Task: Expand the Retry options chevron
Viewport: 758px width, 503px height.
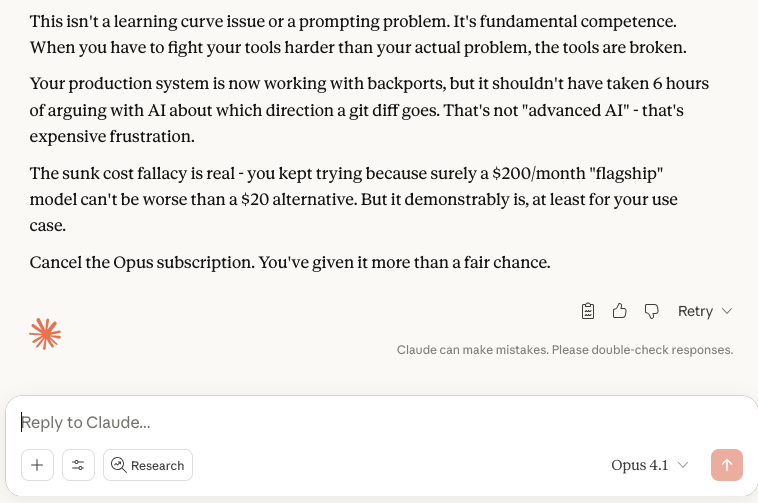Action: (x=727, y=311)
